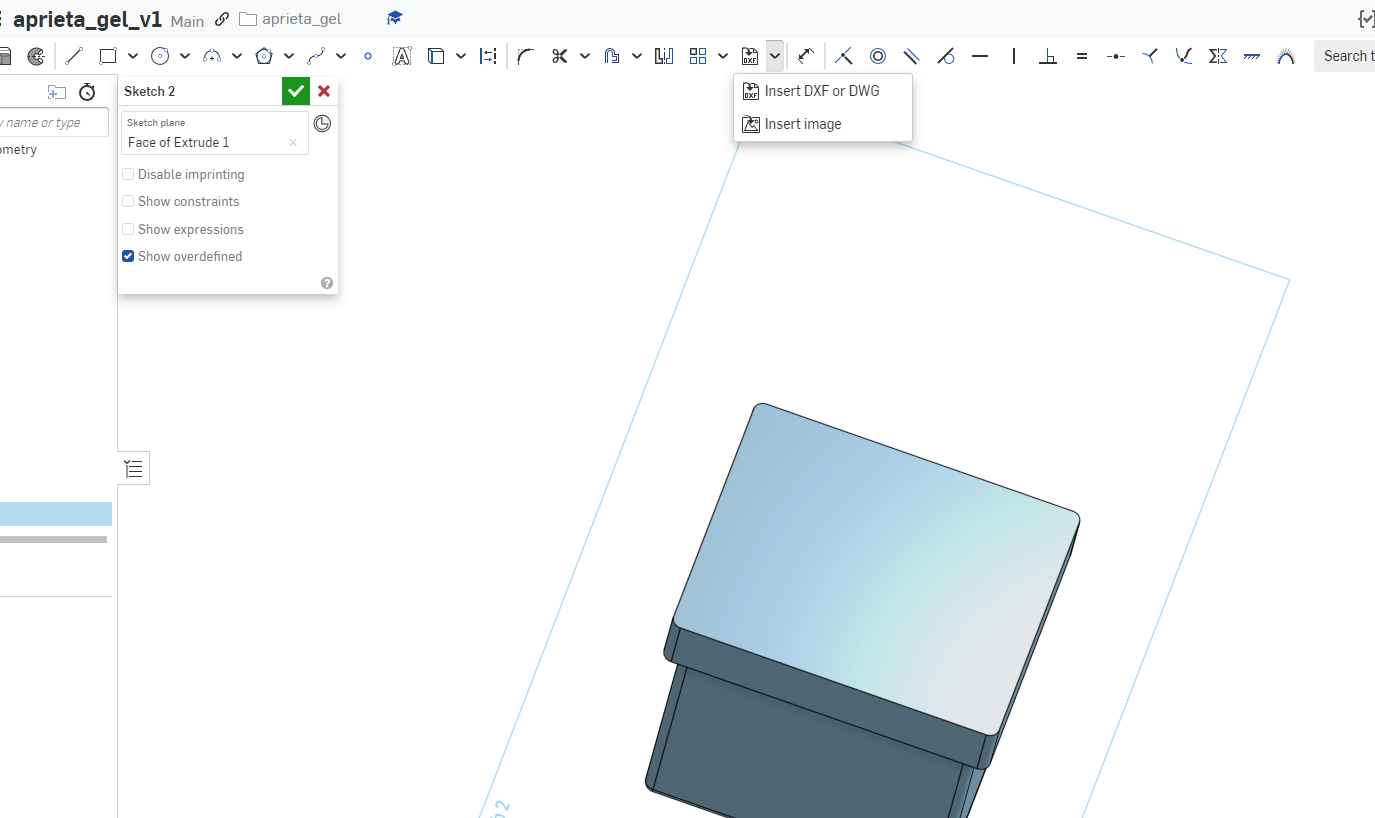Uncheck the Show overdefined checkbox
The width and height of the screenshot is (1375, 818).
pos(128,256)
